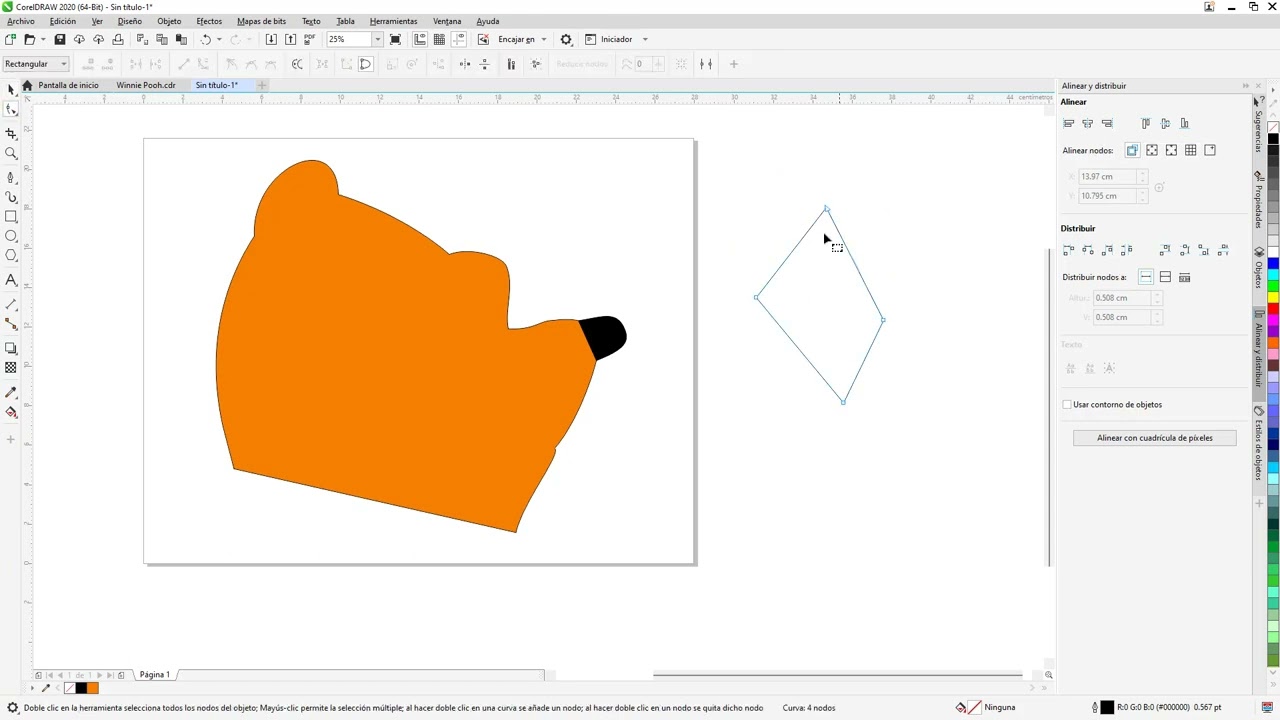Select the Color Eyedropper tool
The width and height of the screenshot is (1280, 720).
coord(11,392)
